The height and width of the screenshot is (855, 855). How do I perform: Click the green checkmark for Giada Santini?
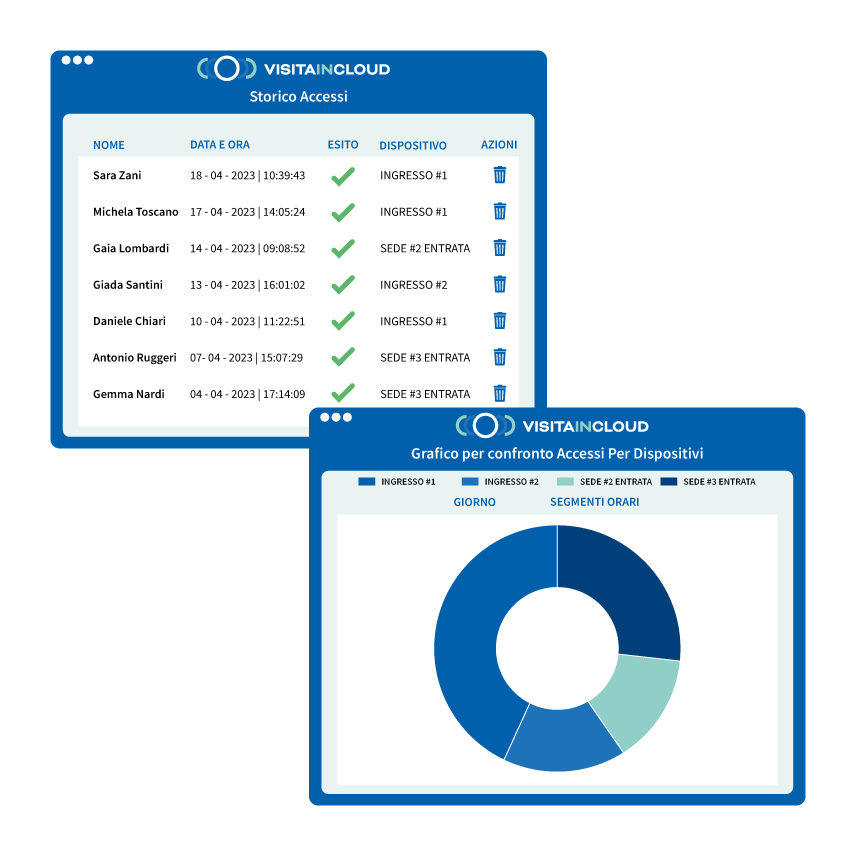343,285
